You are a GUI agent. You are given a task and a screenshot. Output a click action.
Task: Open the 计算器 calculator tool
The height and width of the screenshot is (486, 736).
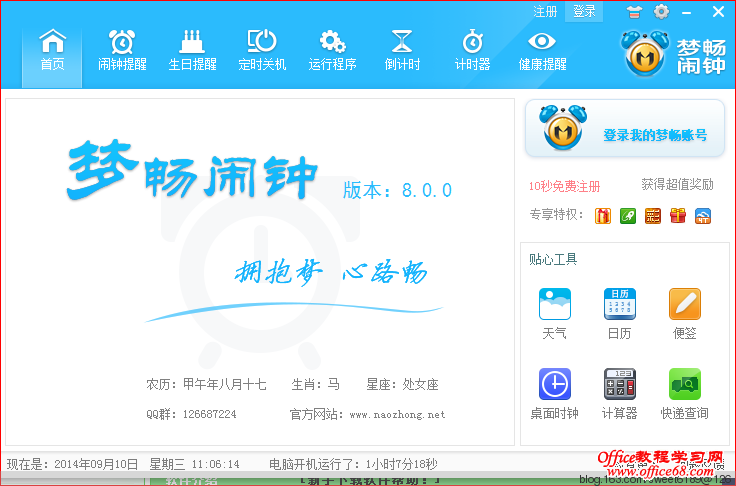619,393
